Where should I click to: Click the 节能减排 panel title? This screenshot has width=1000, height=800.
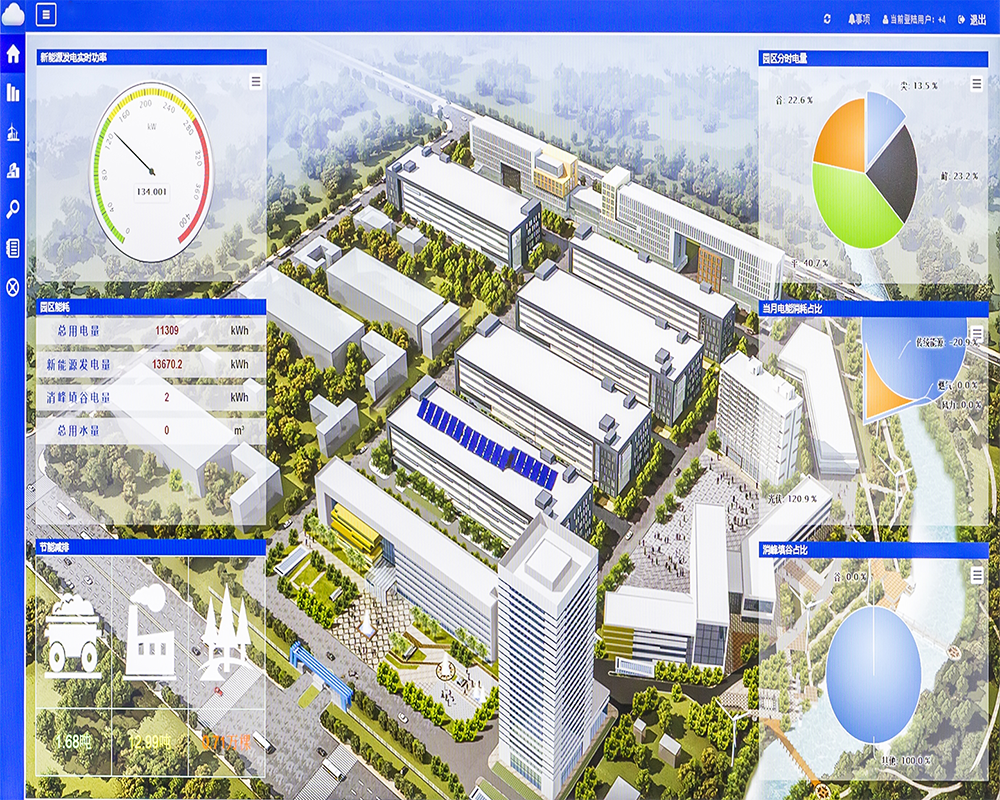[55, 547]
